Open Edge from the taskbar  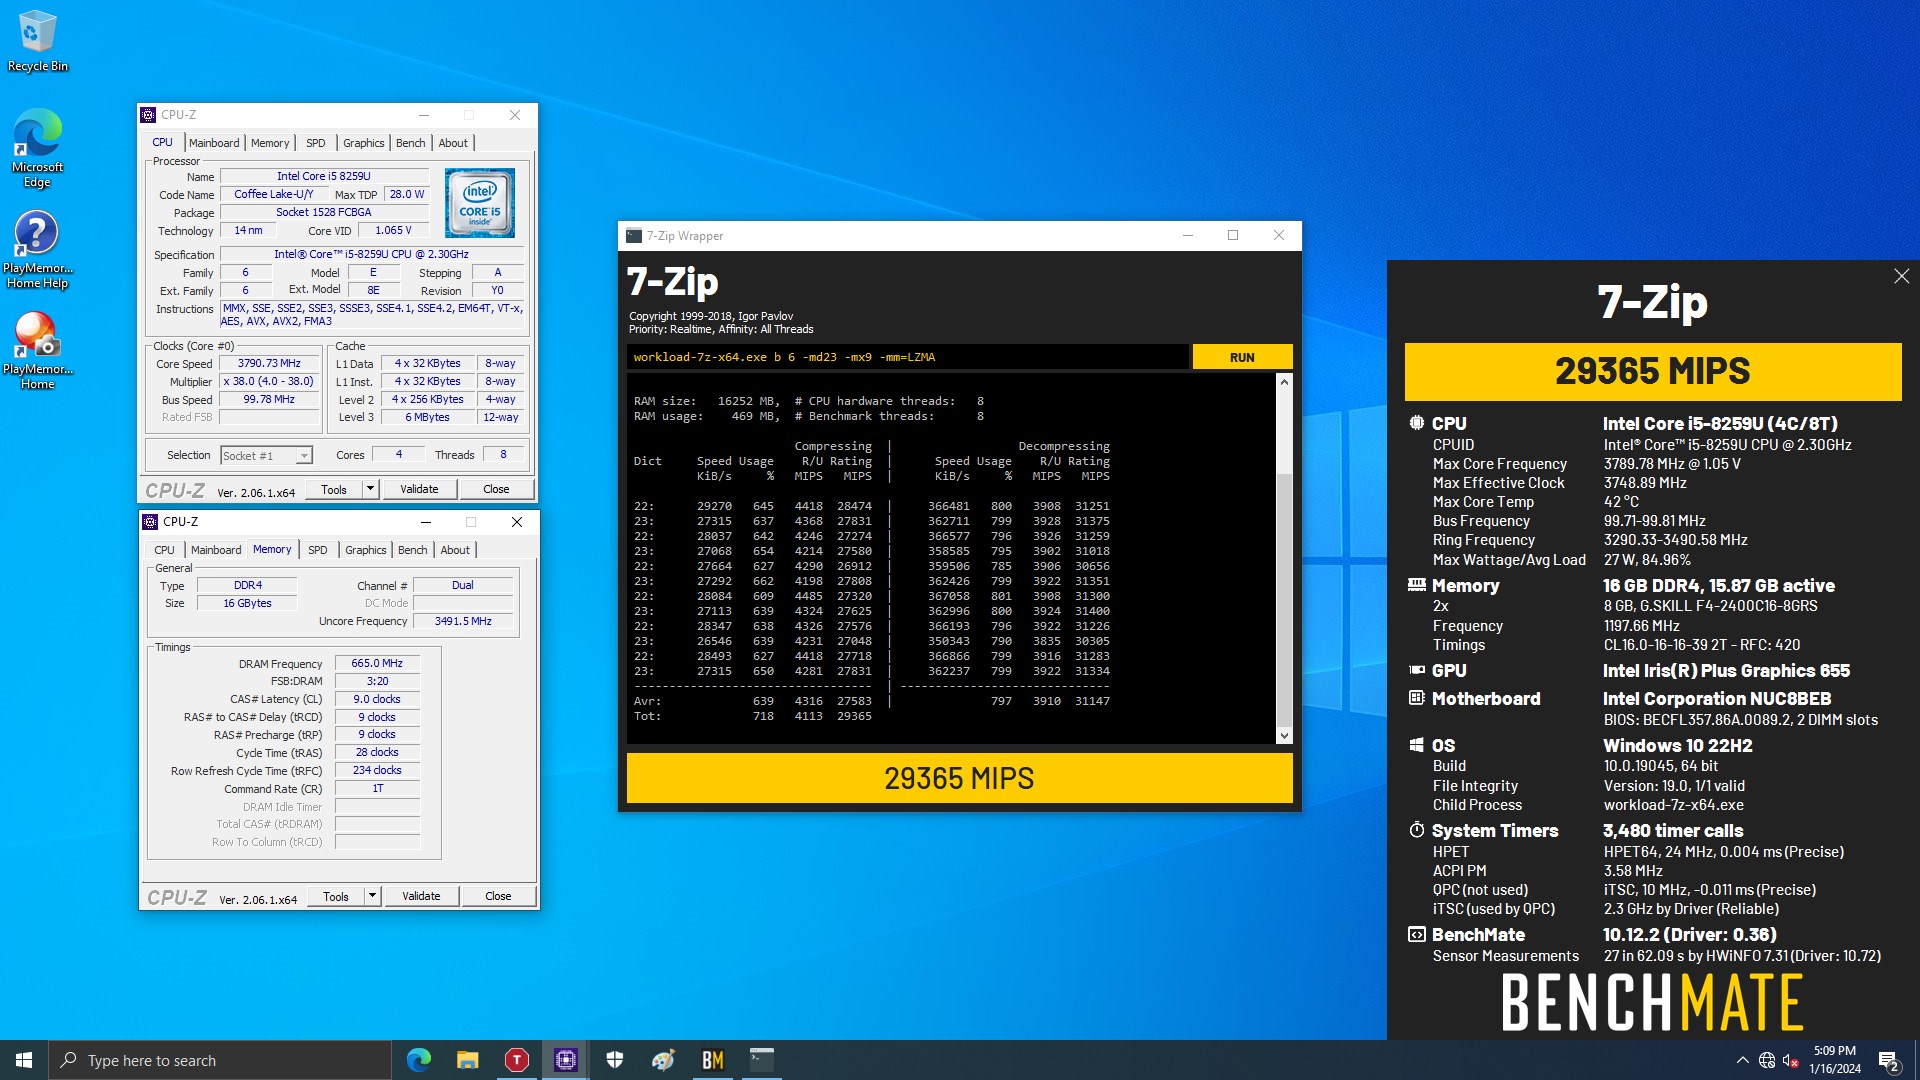click(x=418, y=1060)
